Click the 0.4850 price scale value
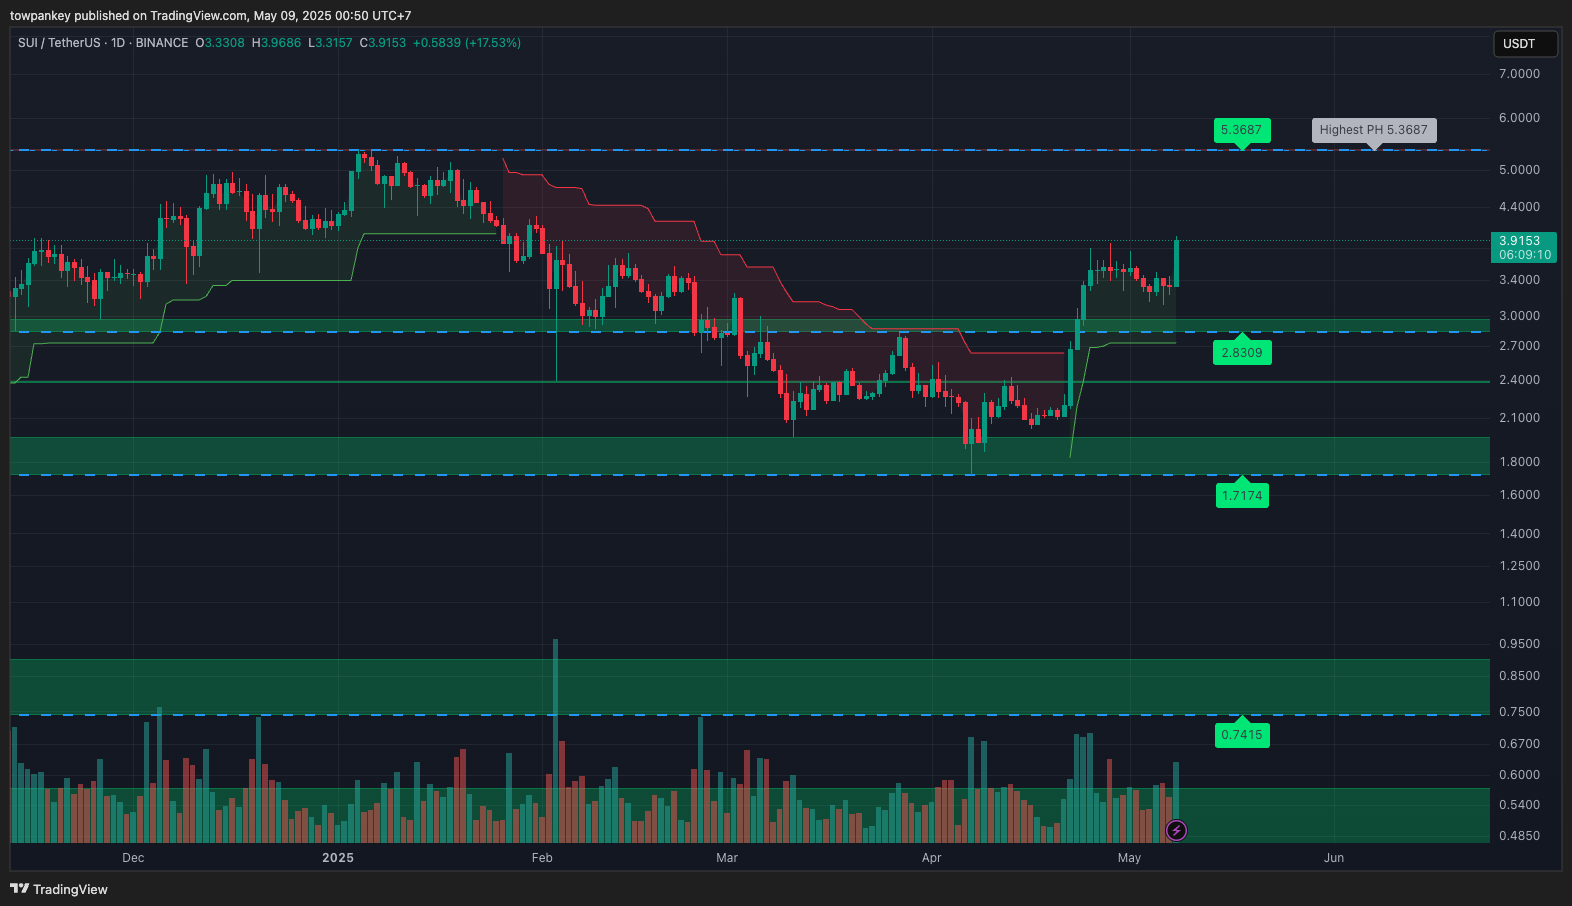1572x906 pixels. coord(1519,836)
